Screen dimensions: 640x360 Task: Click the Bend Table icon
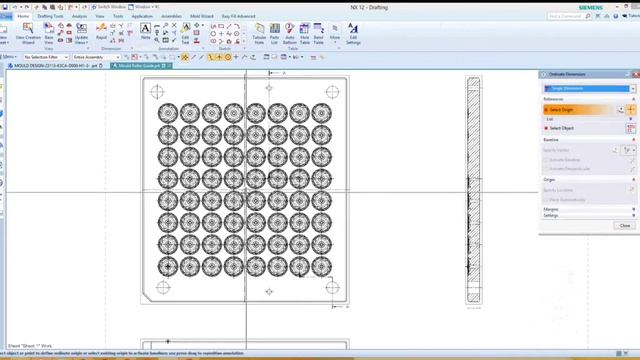(318, 33)
